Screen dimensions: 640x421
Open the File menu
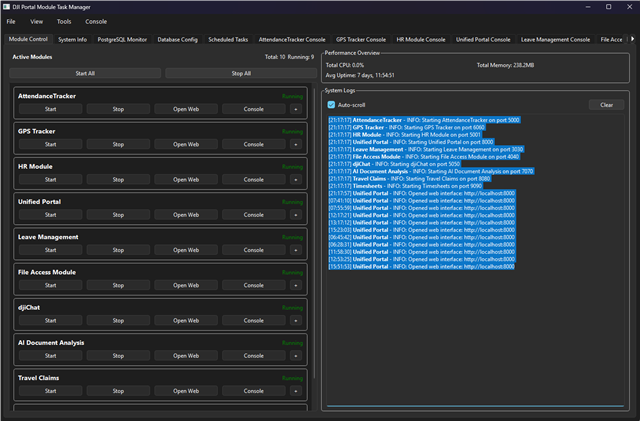pos(11,22)
